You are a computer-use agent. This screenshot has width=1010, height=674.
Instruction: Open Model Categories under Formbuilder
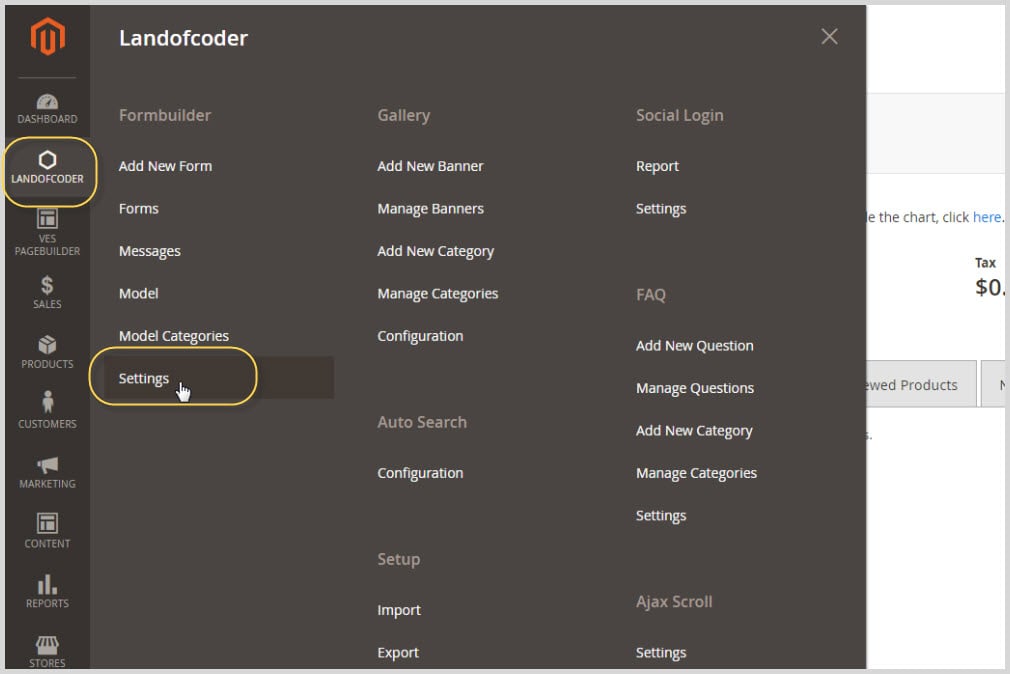click(x=174, y=336)
